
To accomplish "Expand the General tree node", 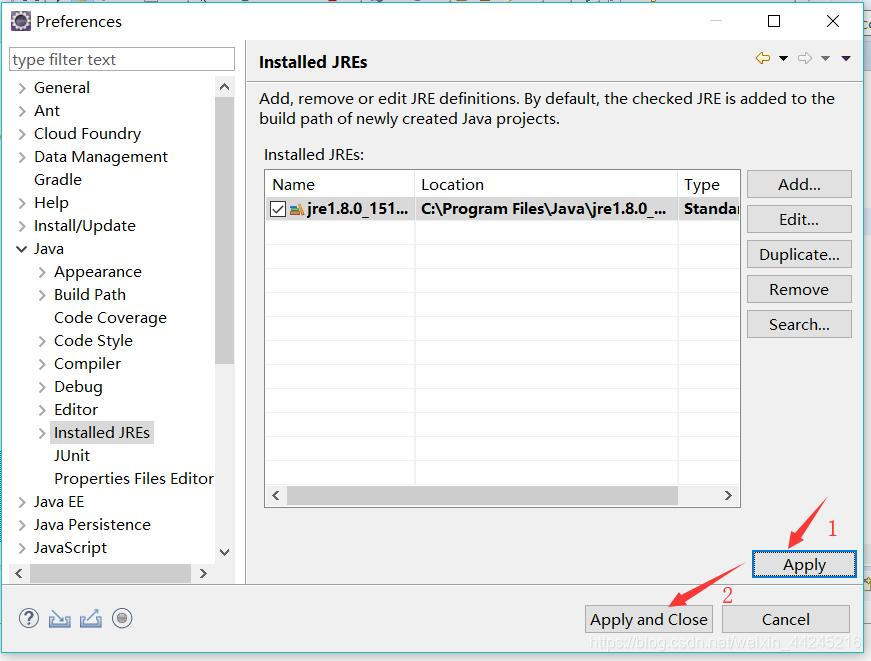I will pos(22,88).
